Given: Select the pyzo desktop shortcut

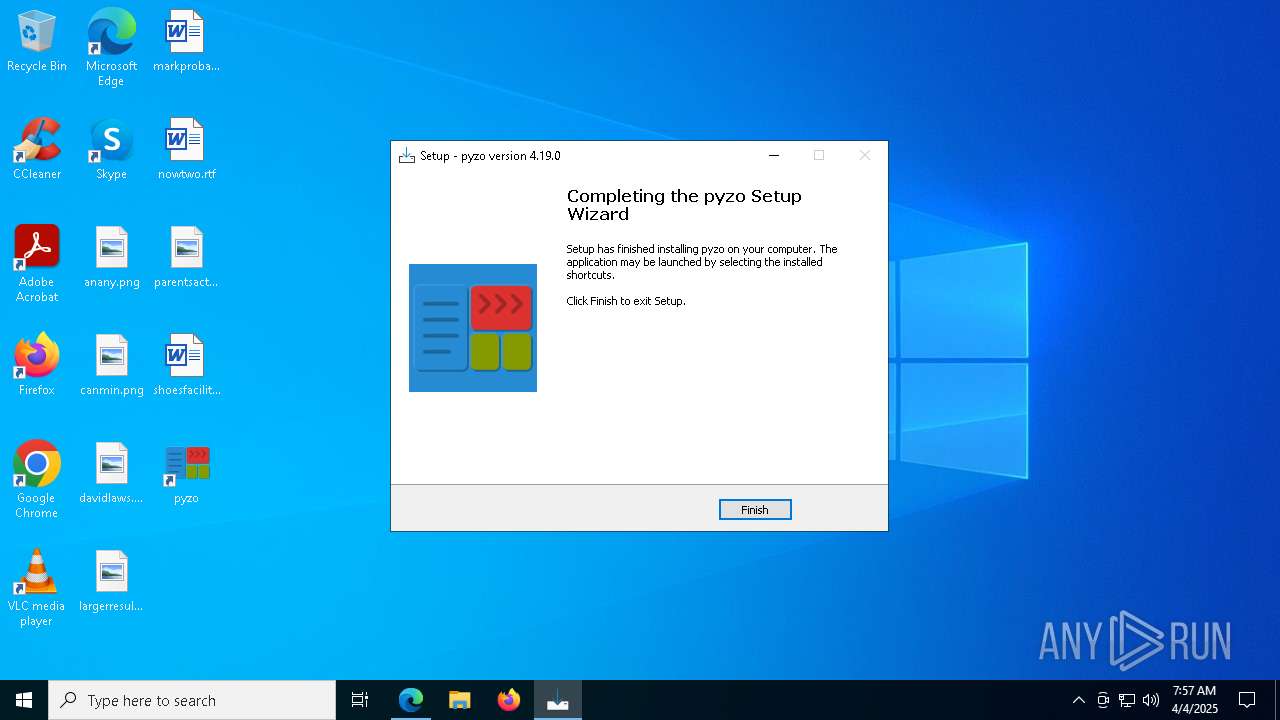Looking at the screenshot, I should click(x=186, y=473).
